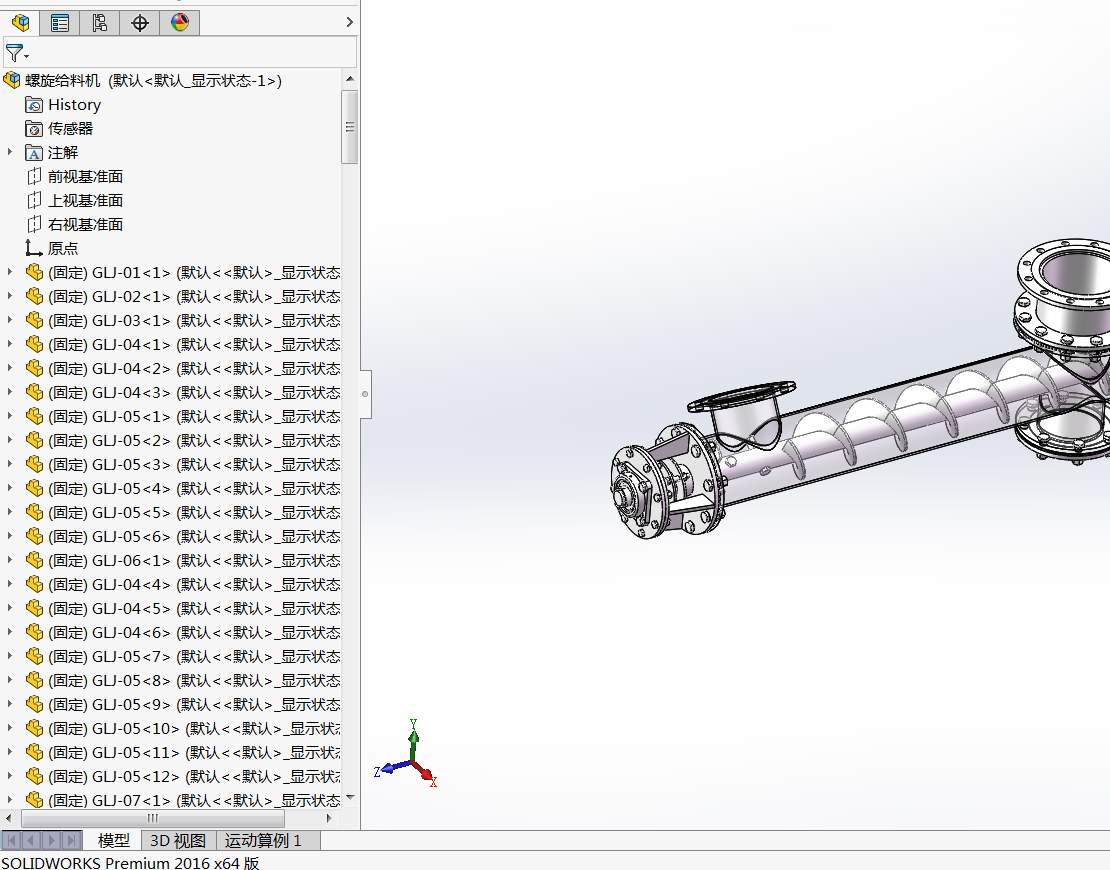Screen dimensions: 1110x870
Task: Expand the GLJ-04<1> component
Action: [x=9, y=344]
